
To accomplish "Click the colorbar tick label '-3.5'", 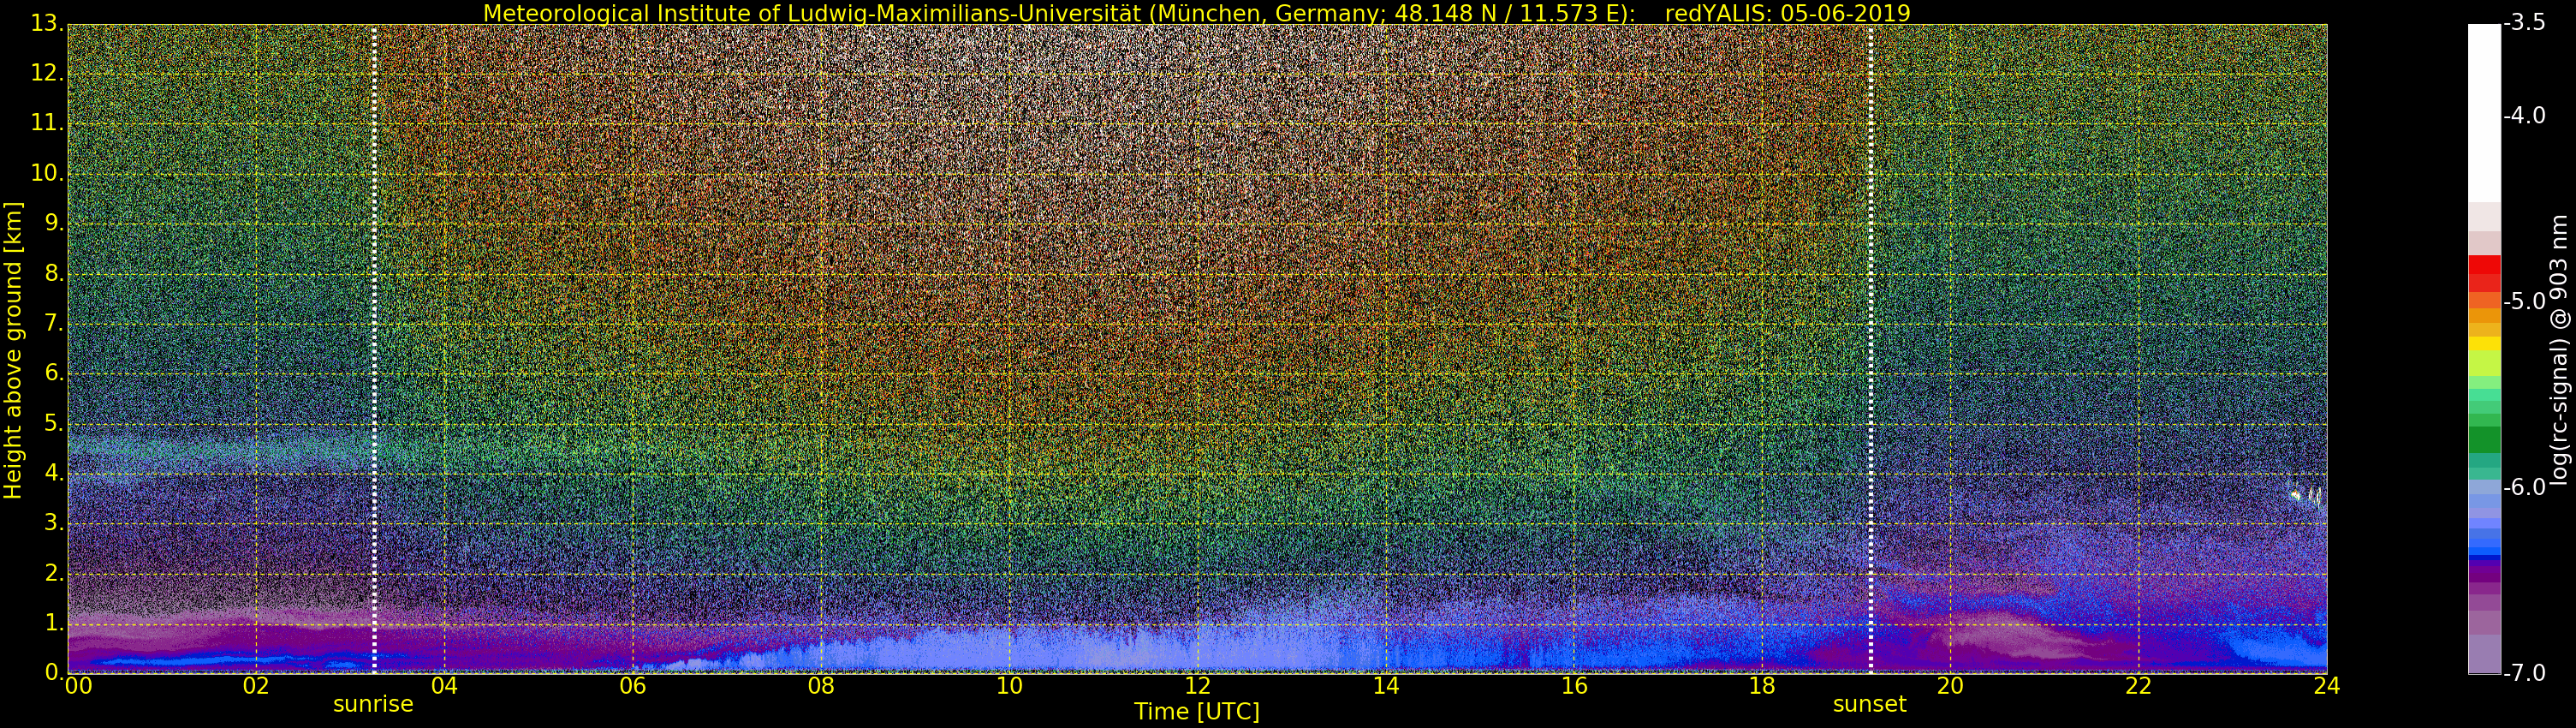I will click(2525, 23).
